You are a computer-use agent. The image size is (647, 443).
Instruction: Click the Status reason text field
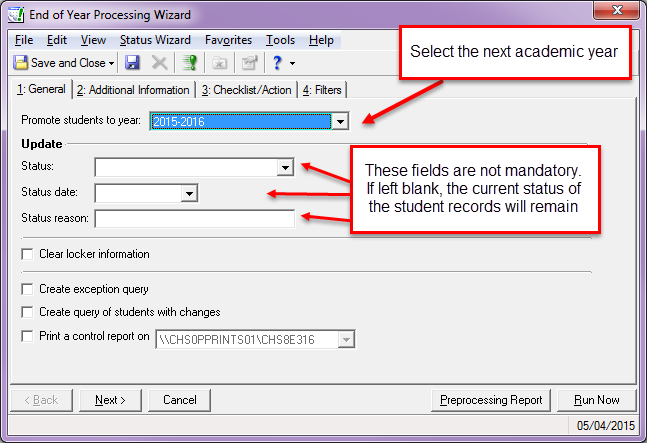[x=194, y=219]
